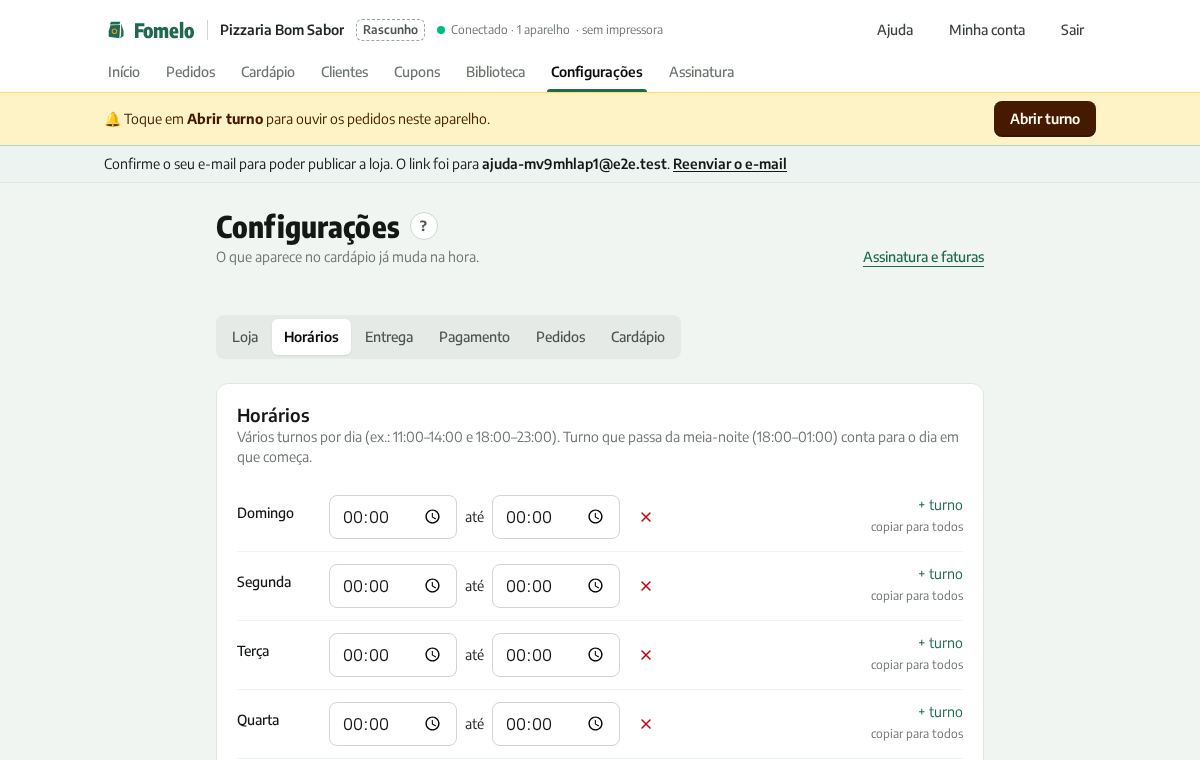Open the help question mark beside Configurações
The height and width of the screenshot is (760, 1200).
click(424, 226)
